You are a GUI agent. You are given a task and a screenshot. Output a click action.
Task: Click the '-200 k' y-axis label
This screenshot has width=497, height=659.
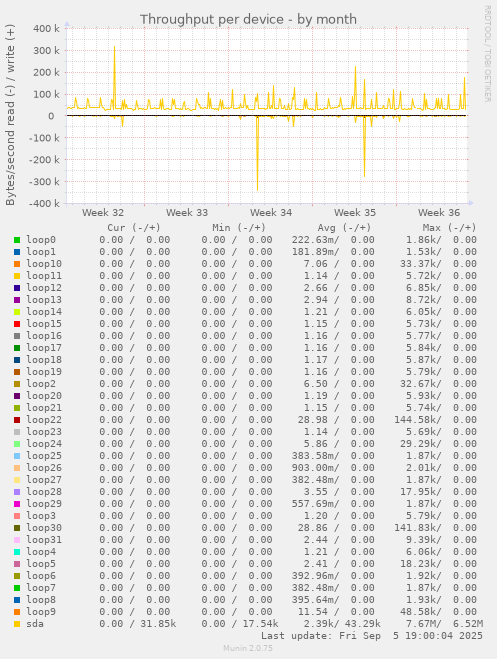[44, 160]
